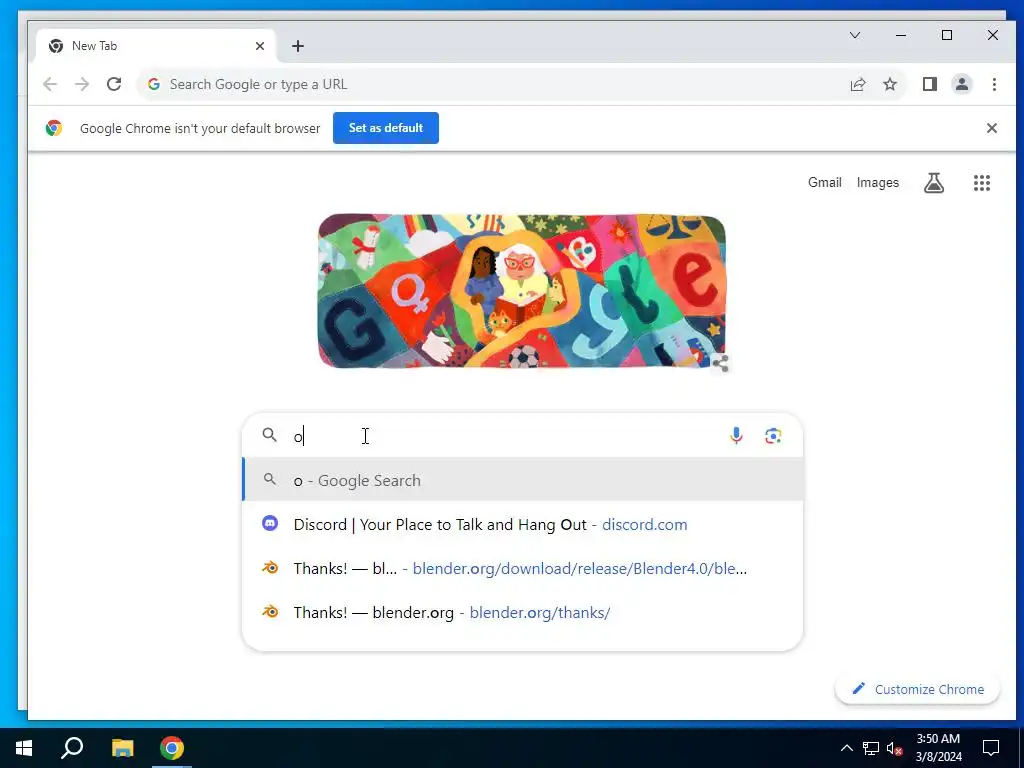Click the Google G icon in address bar
Image resolution: width=1024 pixels, height=768 pixels.
(x=153, y=84)
